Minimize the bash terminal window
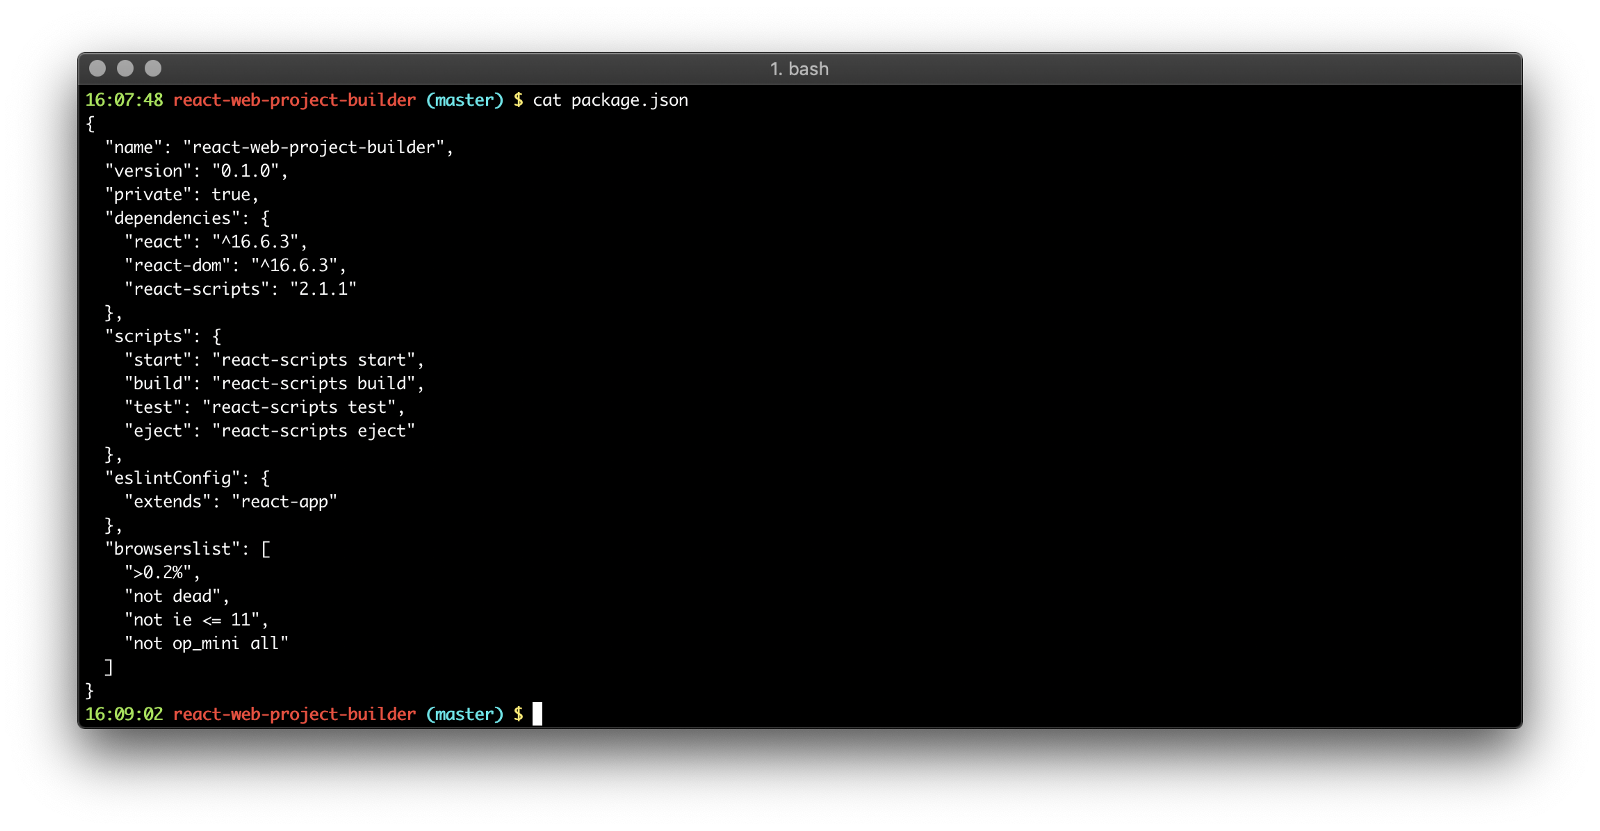Viewport: 1600px width, 831px height. (x=125, y=68)
